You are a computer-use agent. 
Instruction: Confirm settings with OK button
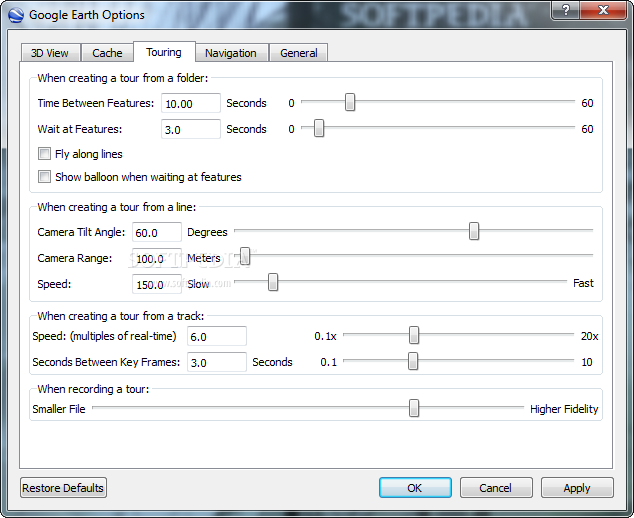point(415,488)
